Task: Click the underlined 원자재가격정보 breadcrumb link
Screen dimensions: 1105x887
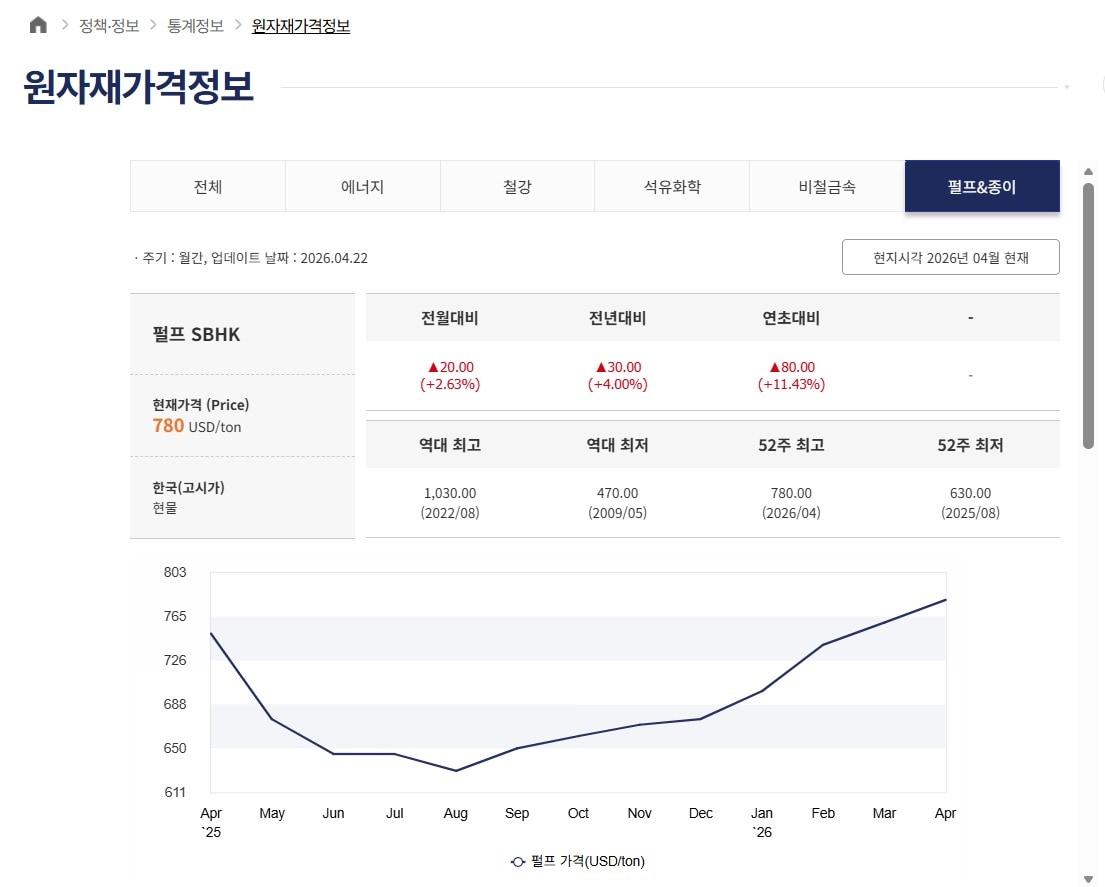Action: 300,26
